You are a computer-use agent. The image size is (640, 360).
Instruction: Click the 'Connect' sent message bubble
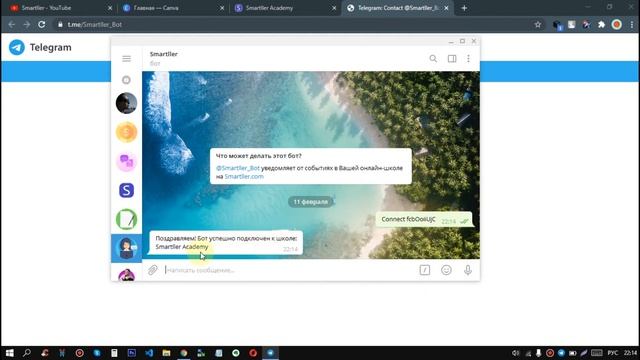pos(424,220)
